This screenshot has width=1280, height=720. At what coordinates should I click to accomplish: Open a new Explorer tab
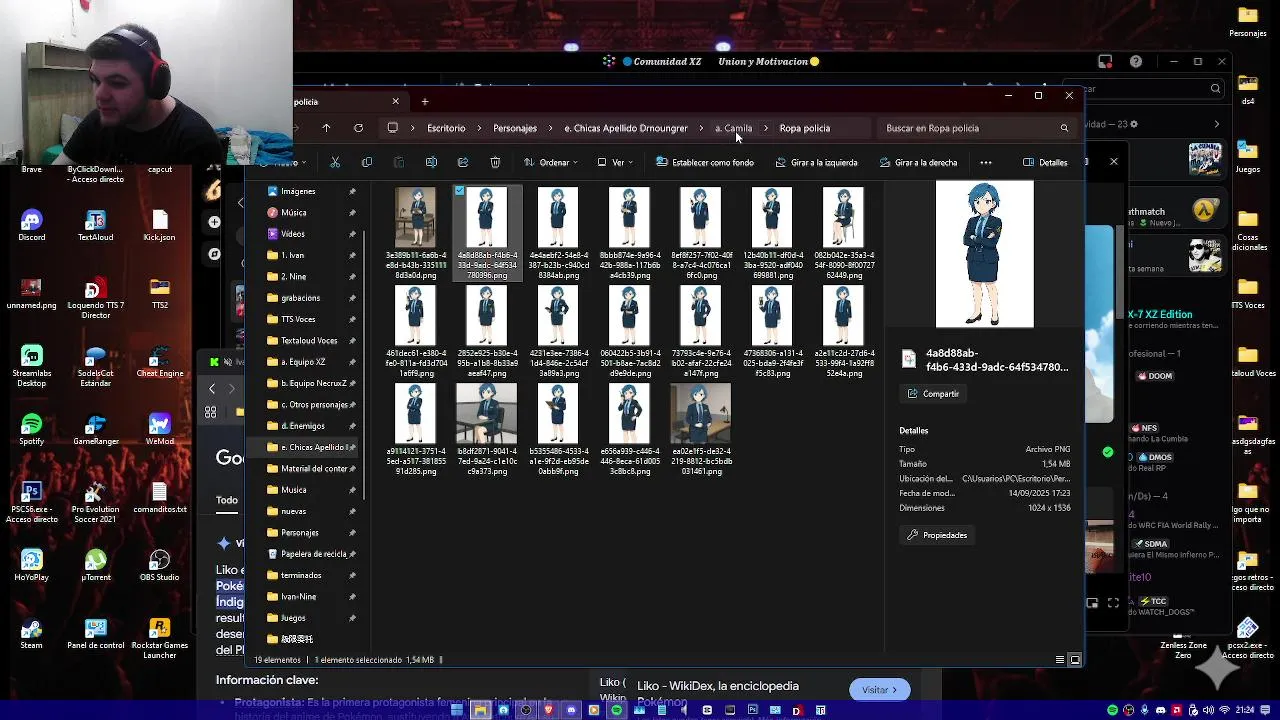click(x=424, y=101)
